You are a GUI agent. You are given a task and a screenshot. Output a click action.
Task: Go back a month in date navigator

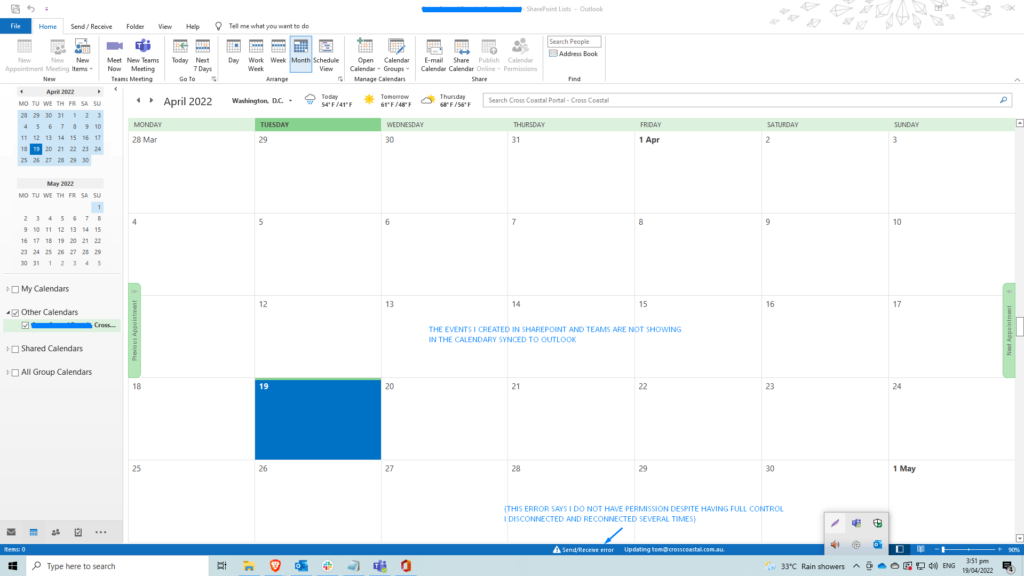coord(22,92)
